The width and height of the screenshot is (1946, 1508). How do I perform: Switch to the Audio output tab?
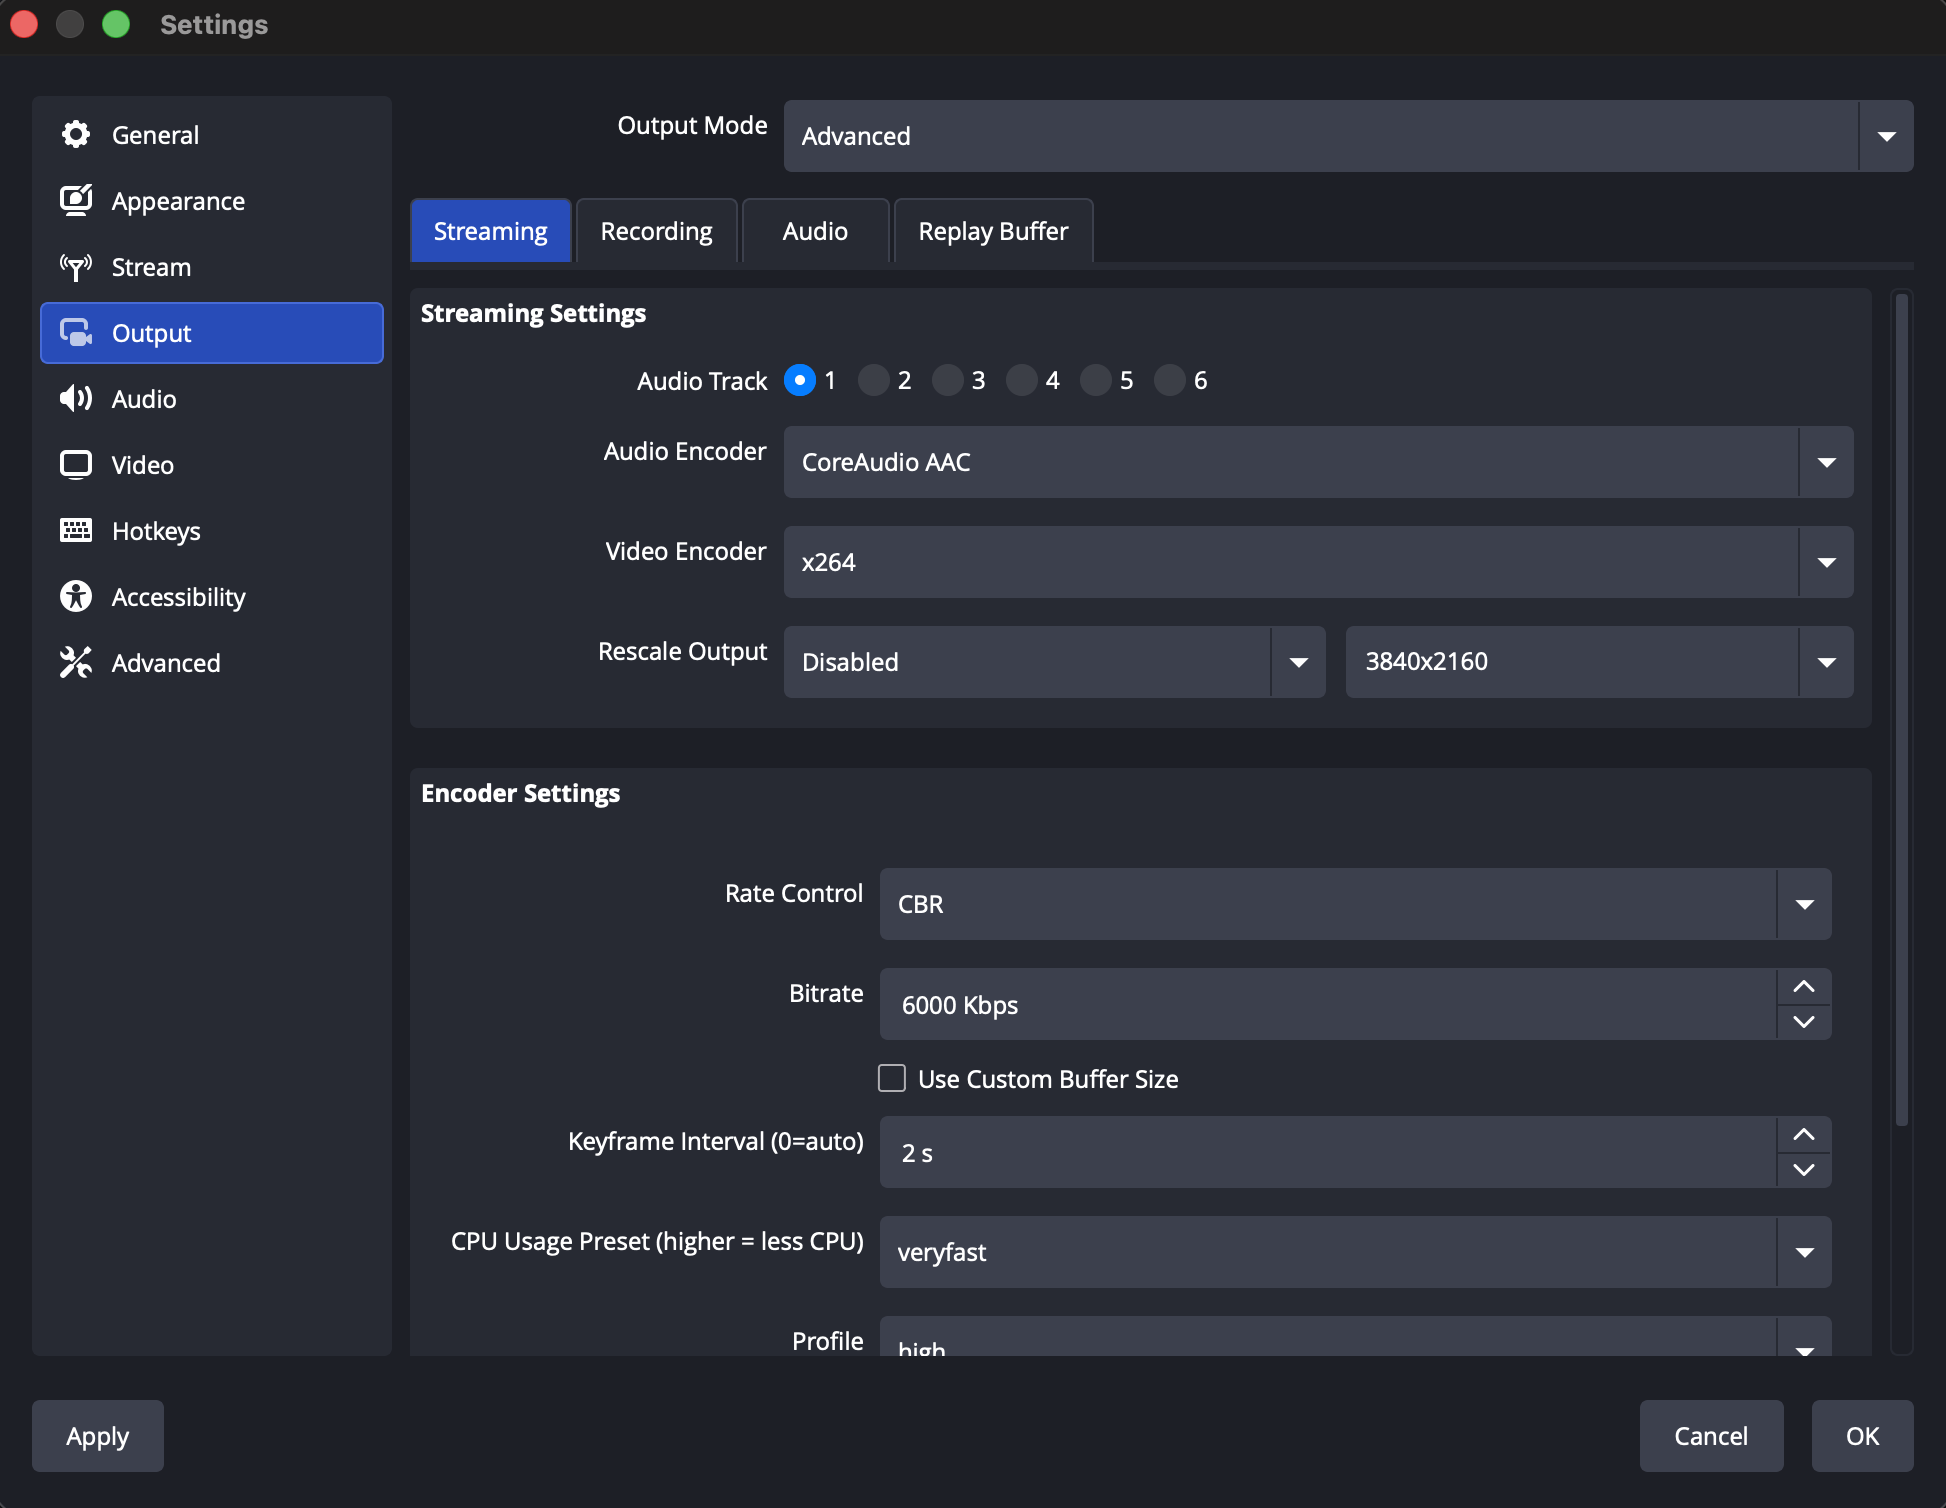coord(815,231)
